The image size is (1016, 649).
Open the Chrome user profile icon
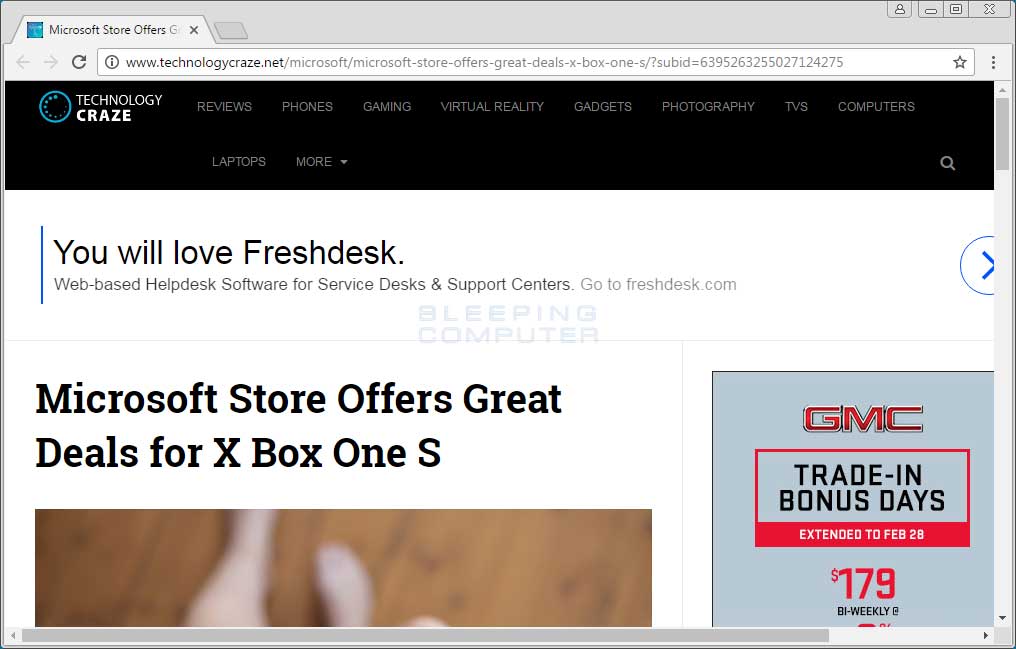[x=899, y=9]
